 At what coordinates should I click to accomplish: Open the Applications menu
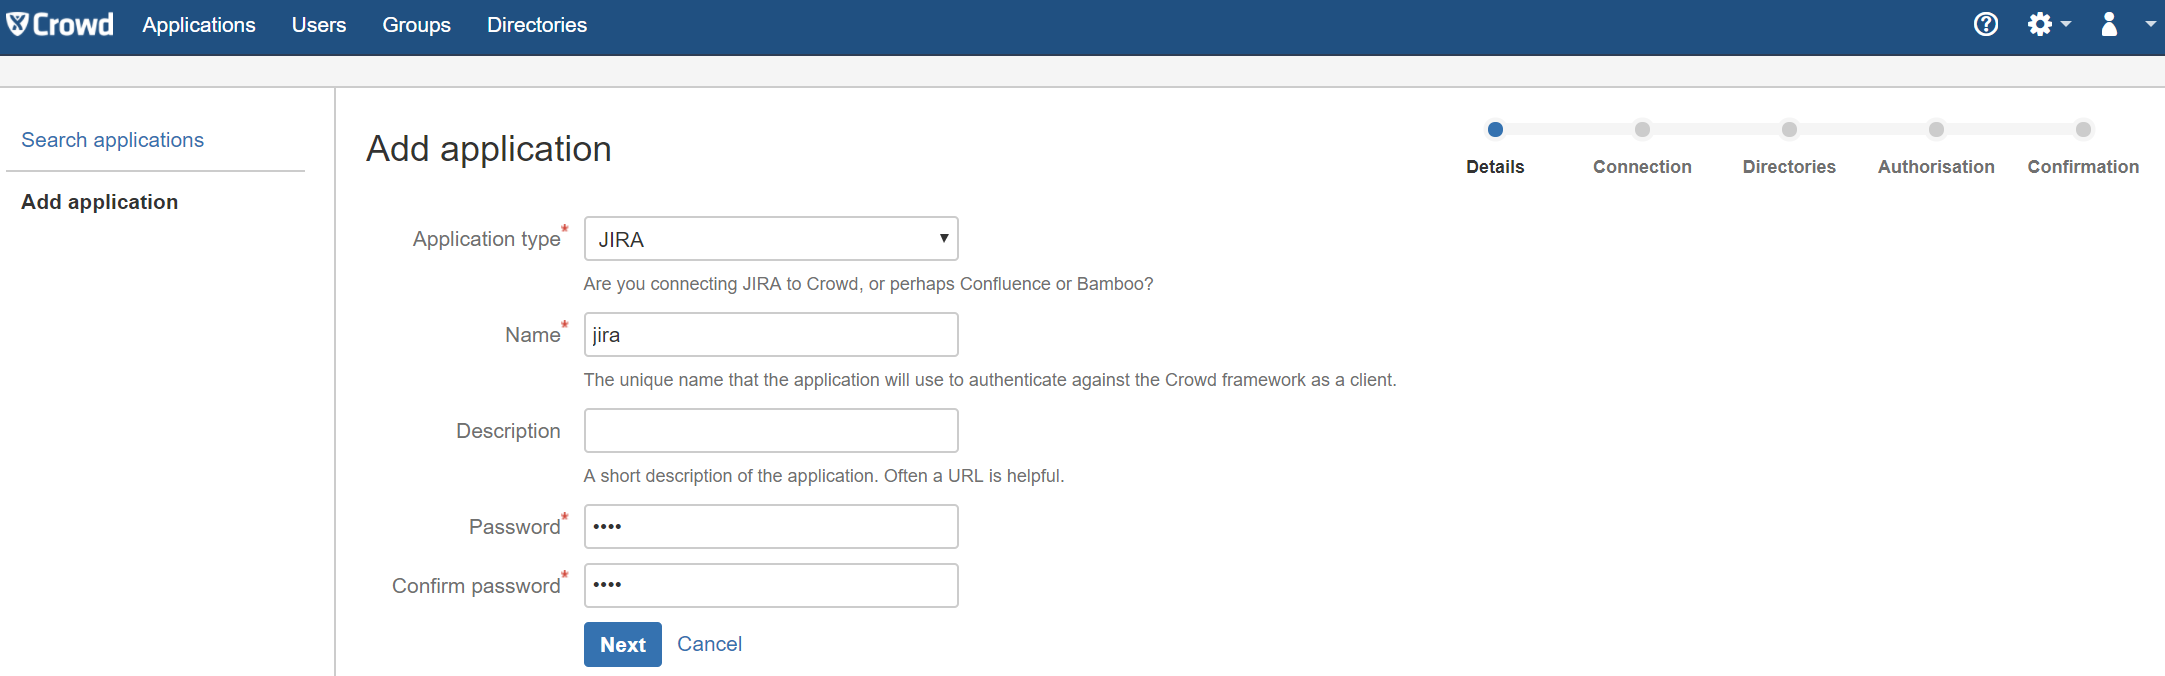tap(199, 25)
